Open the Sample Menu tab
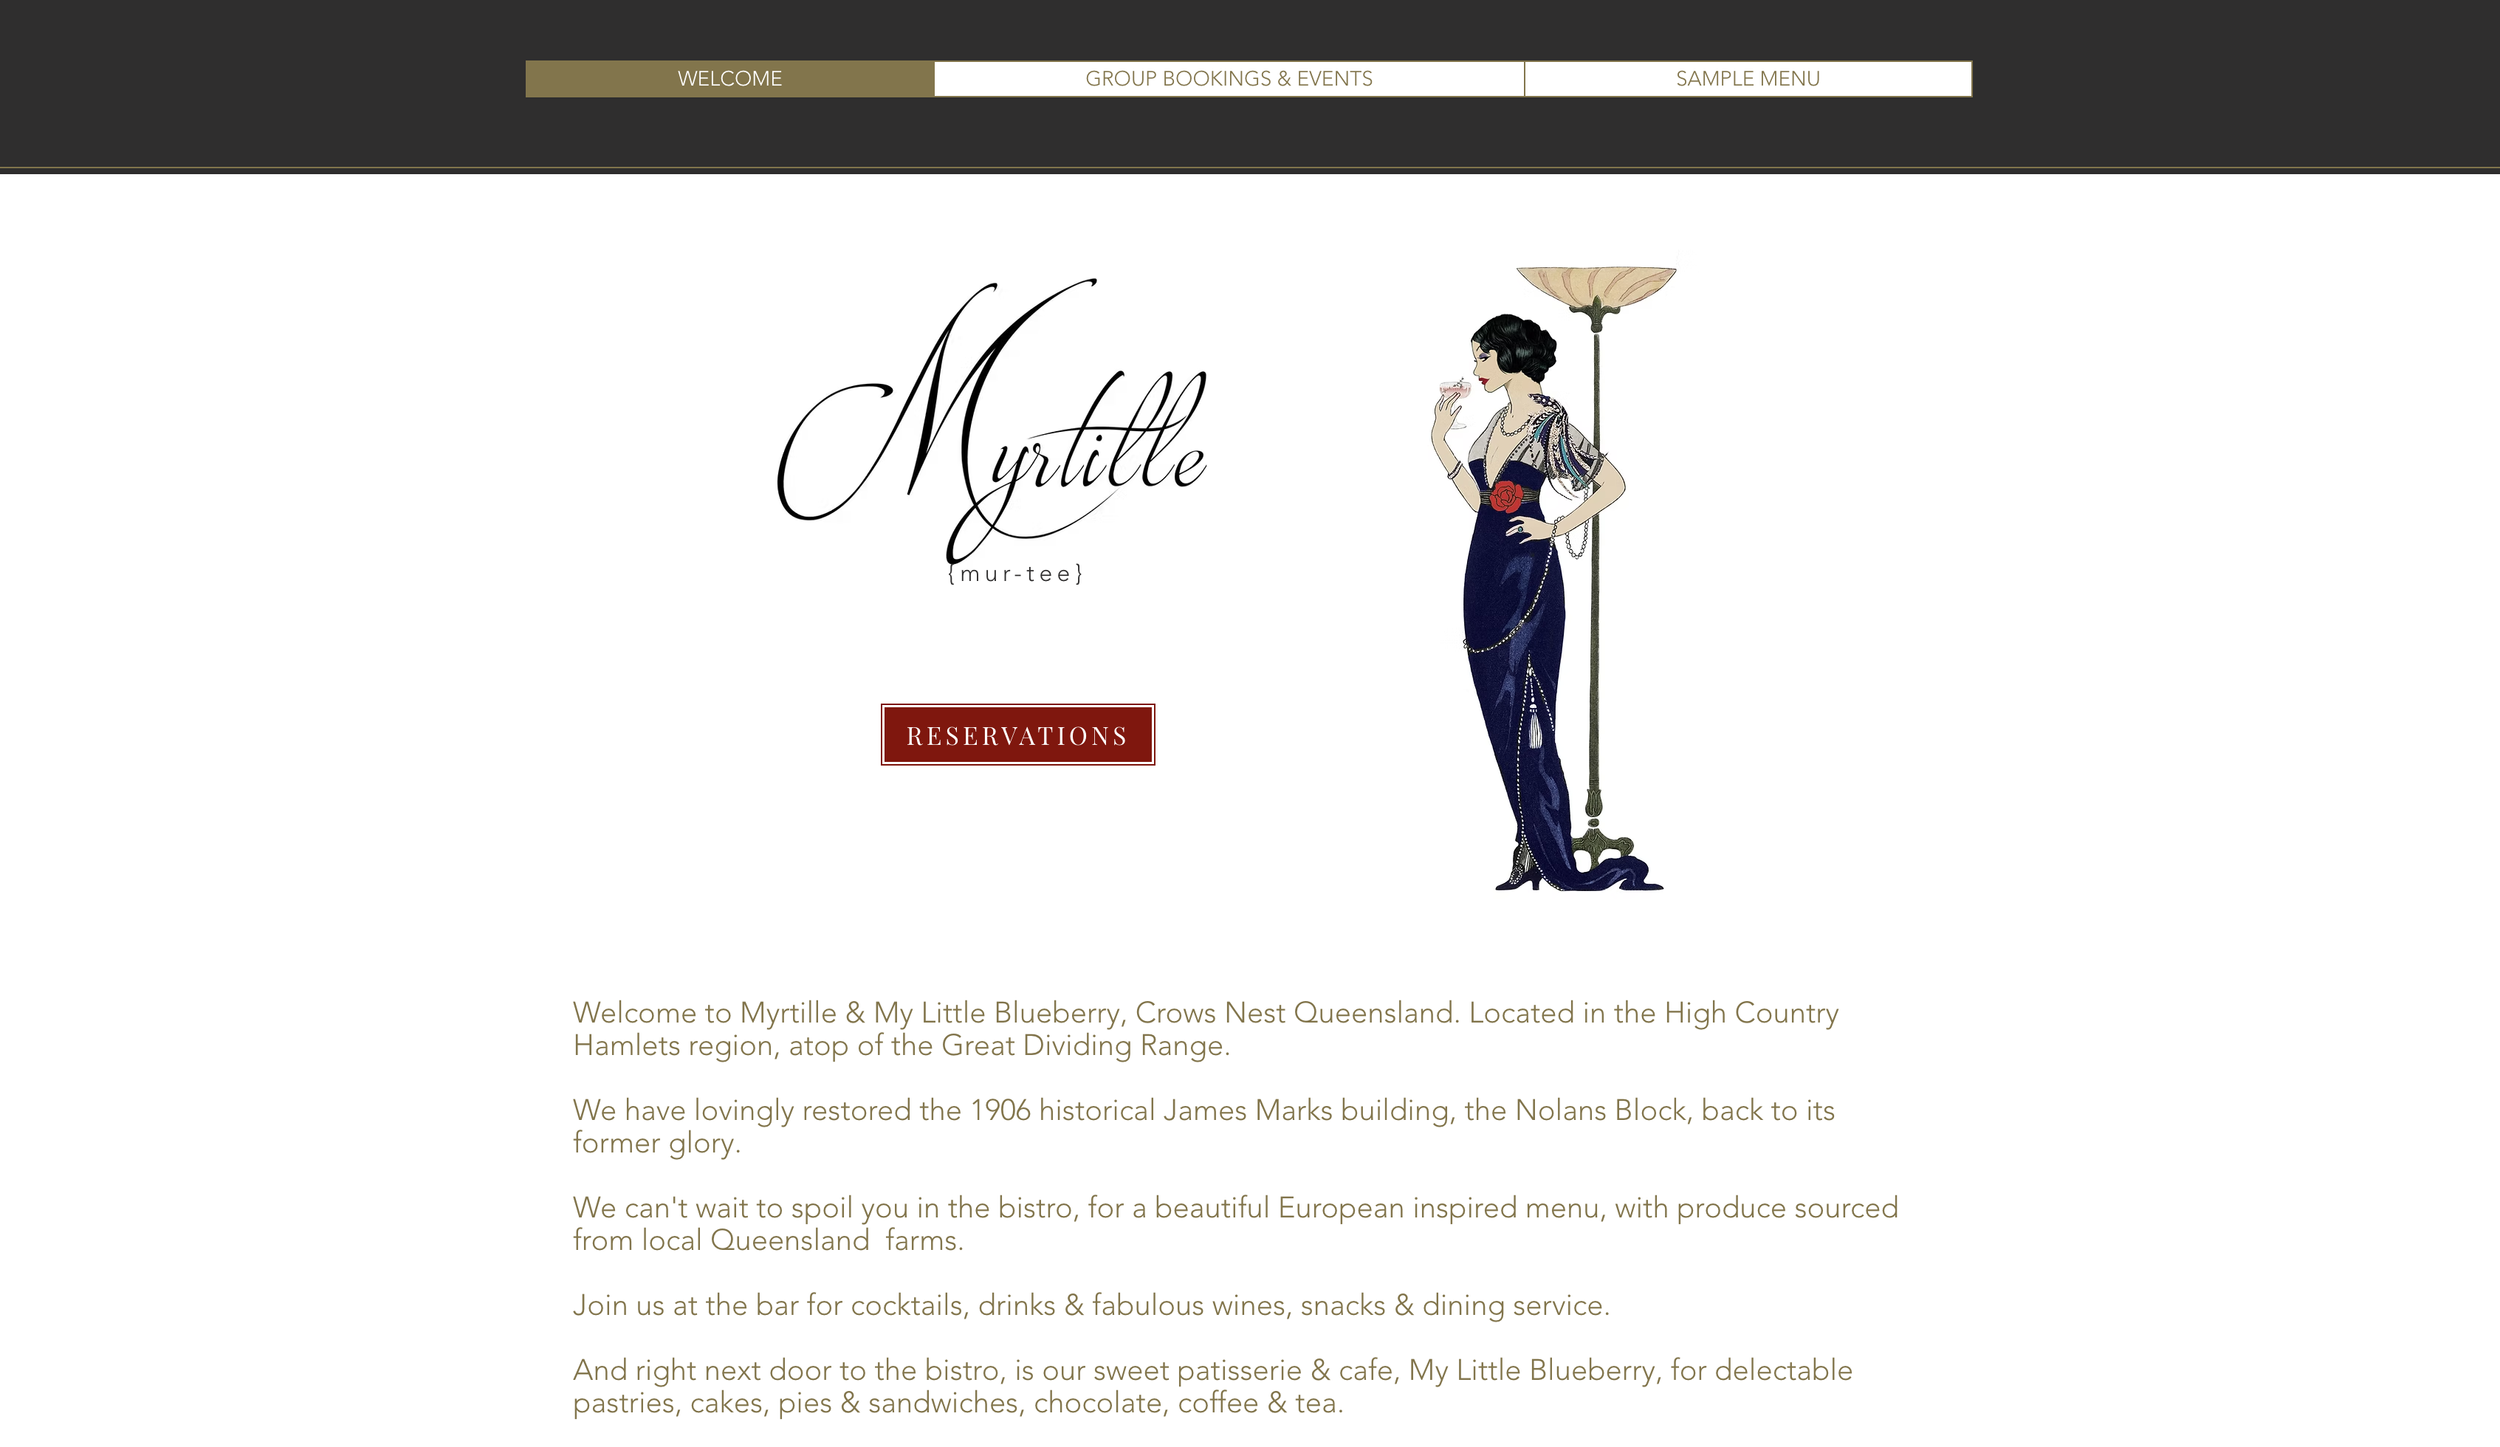 [x=1748, y=79]
